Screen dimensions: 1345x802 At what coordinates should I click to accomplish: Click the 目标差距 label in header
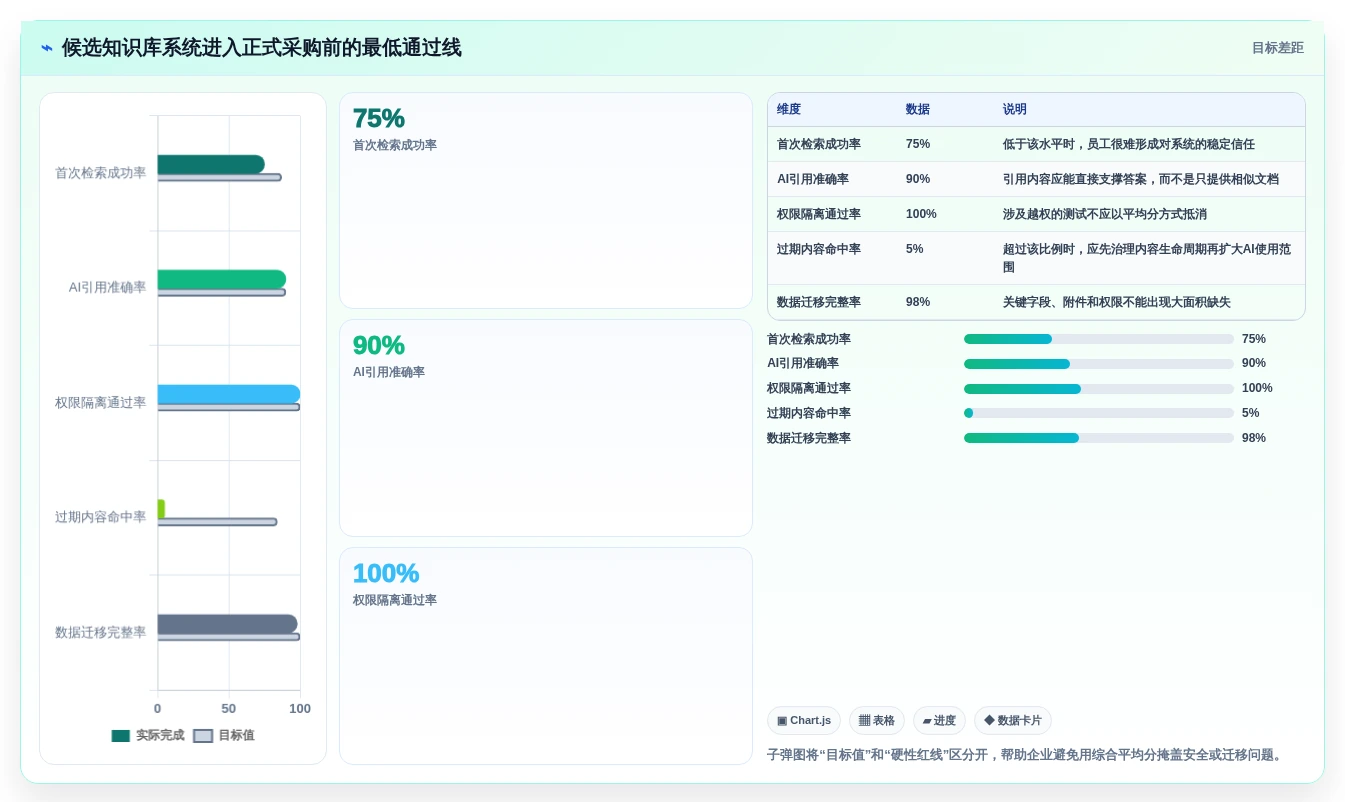(x=1277, y=48)
